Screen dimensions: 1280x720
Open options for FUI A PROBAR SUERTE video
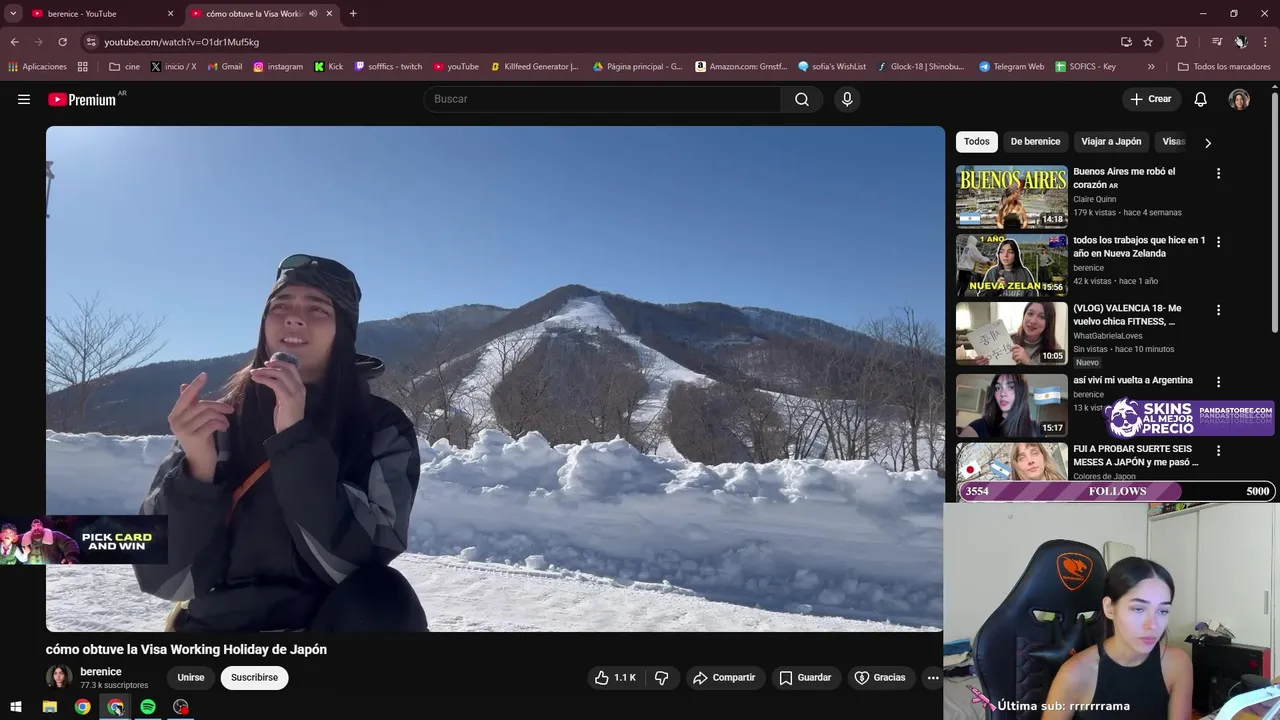point(1218,451)
